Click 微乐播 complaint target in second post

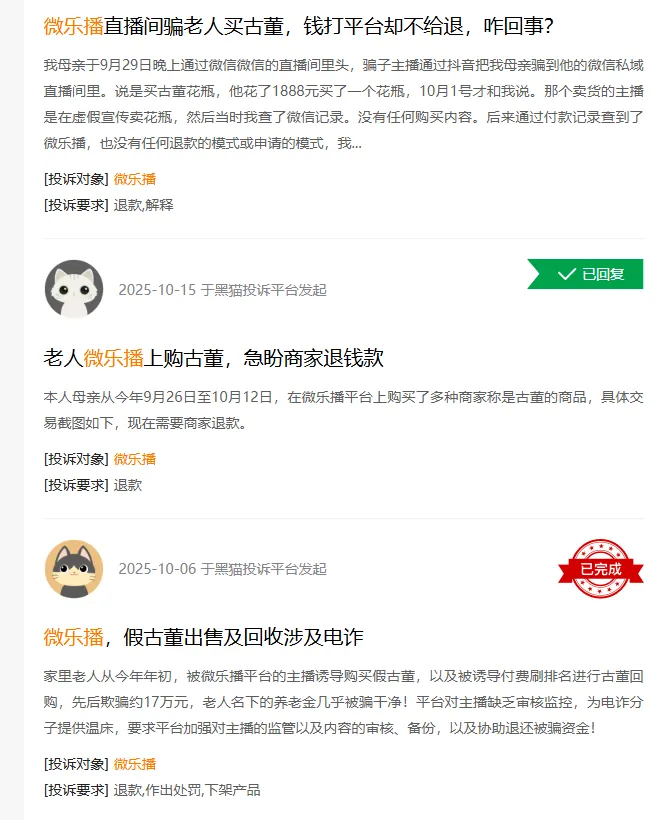pos(135,459)
